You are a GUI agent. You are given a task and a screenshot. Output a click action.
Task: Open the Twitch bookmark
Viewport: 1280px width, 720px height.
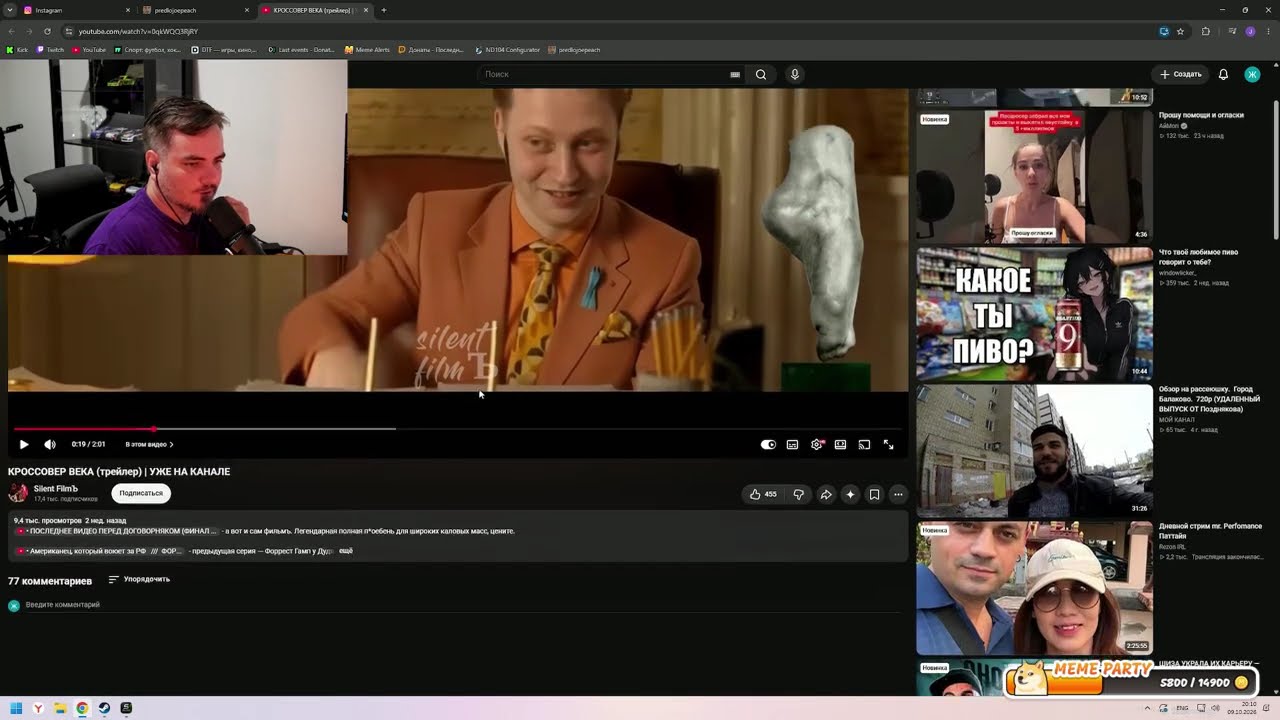coord(50,49)
